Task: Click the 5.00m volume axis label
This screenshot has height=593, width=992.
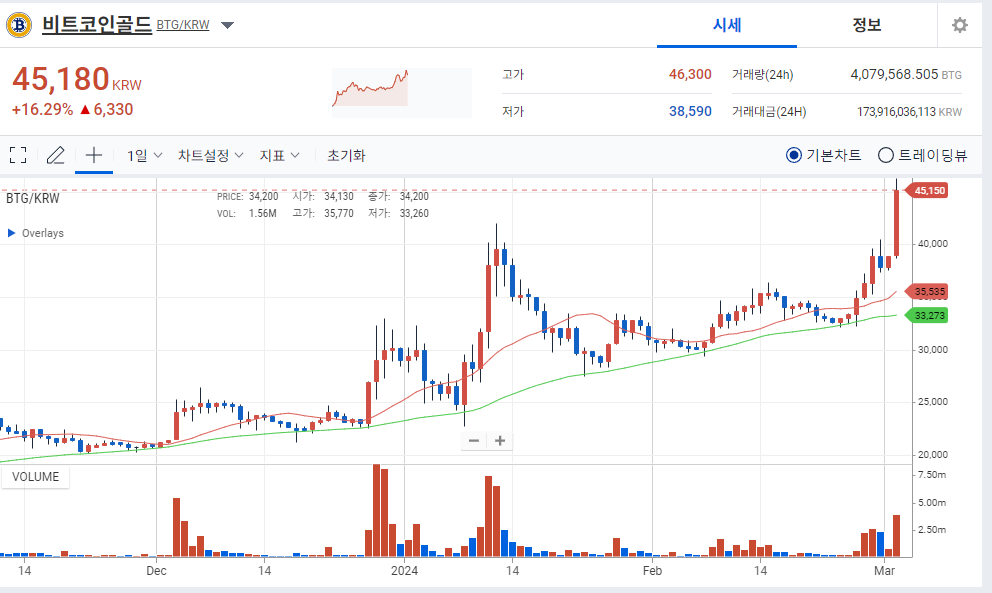Action: [x=932, y=502]
